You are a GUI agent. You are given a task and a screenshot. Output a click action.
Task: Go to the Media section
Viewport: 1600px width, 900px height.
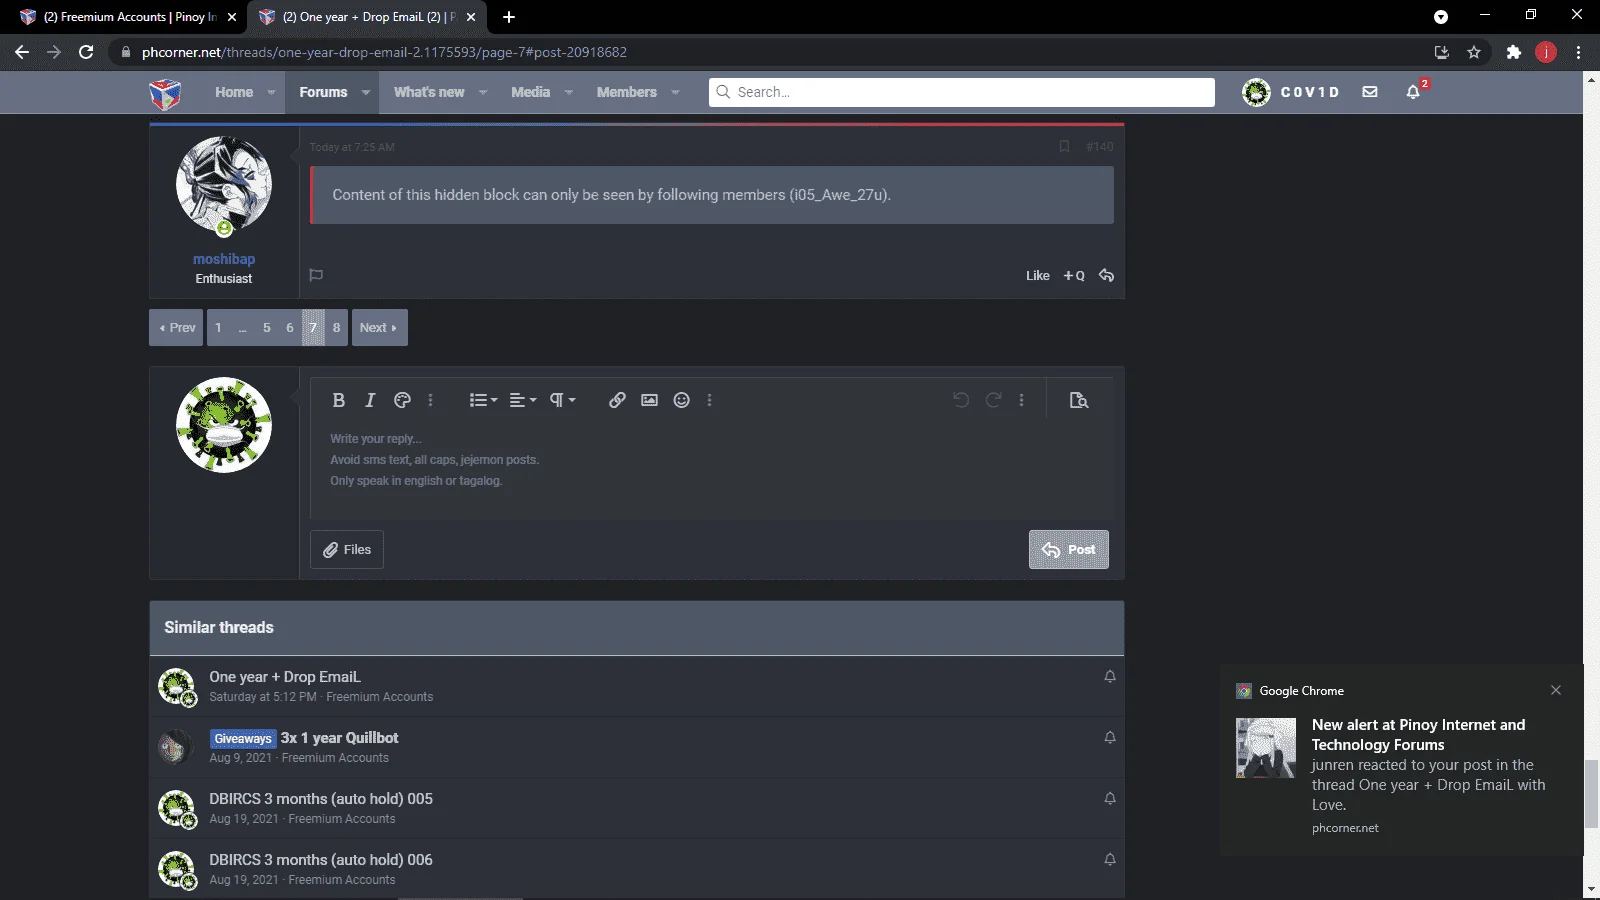click(x=531, y=92)
